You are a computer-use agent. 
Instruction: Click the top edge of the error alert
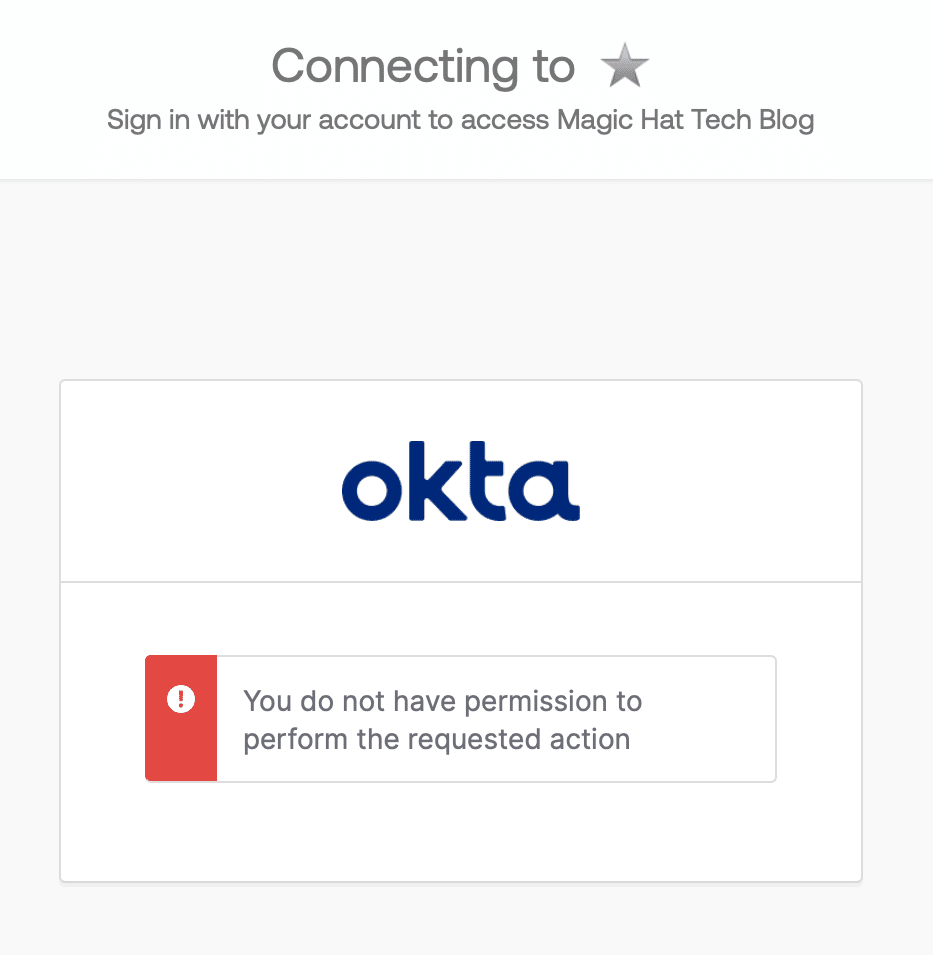[x=460, y=657]
